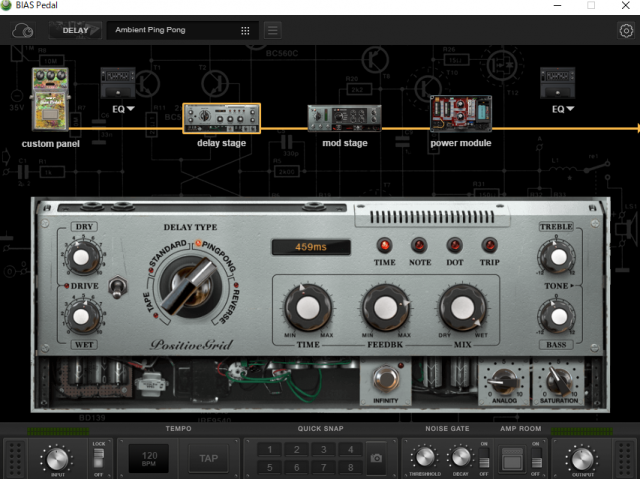The width and height of the screenshot is (640, 479).
Task: Open the preset grid browser icon
Action: (245, 31)
